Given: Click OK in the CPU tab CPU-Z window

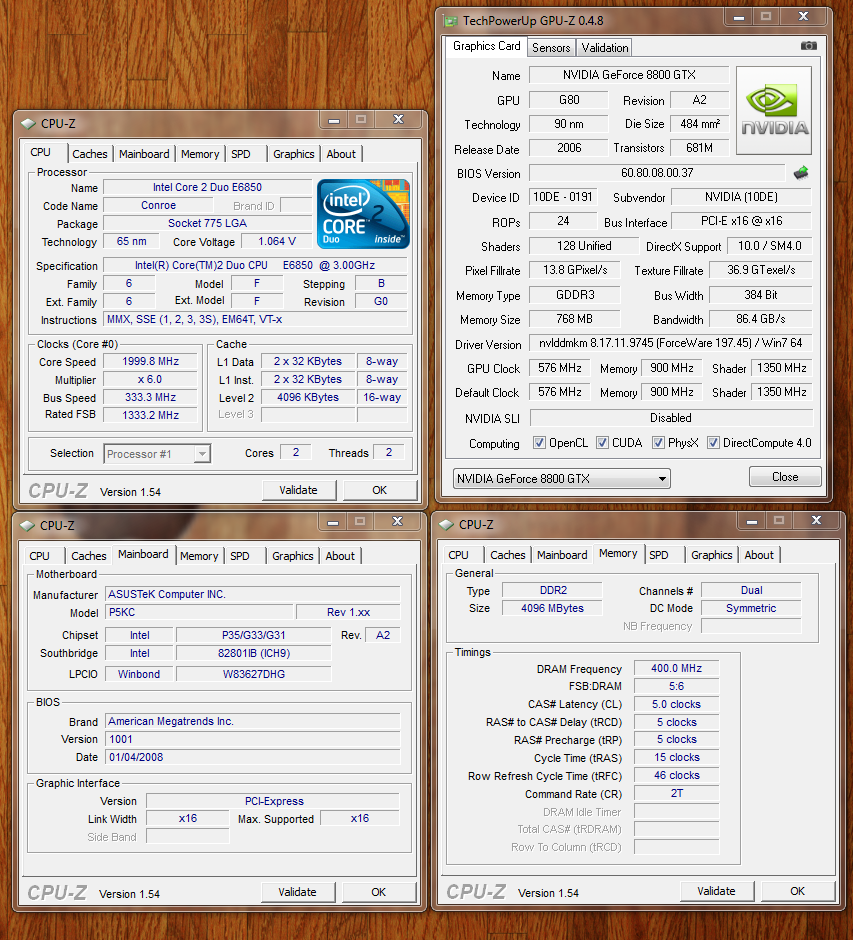Looking at the screenshot, I should (x=379, y=490).
